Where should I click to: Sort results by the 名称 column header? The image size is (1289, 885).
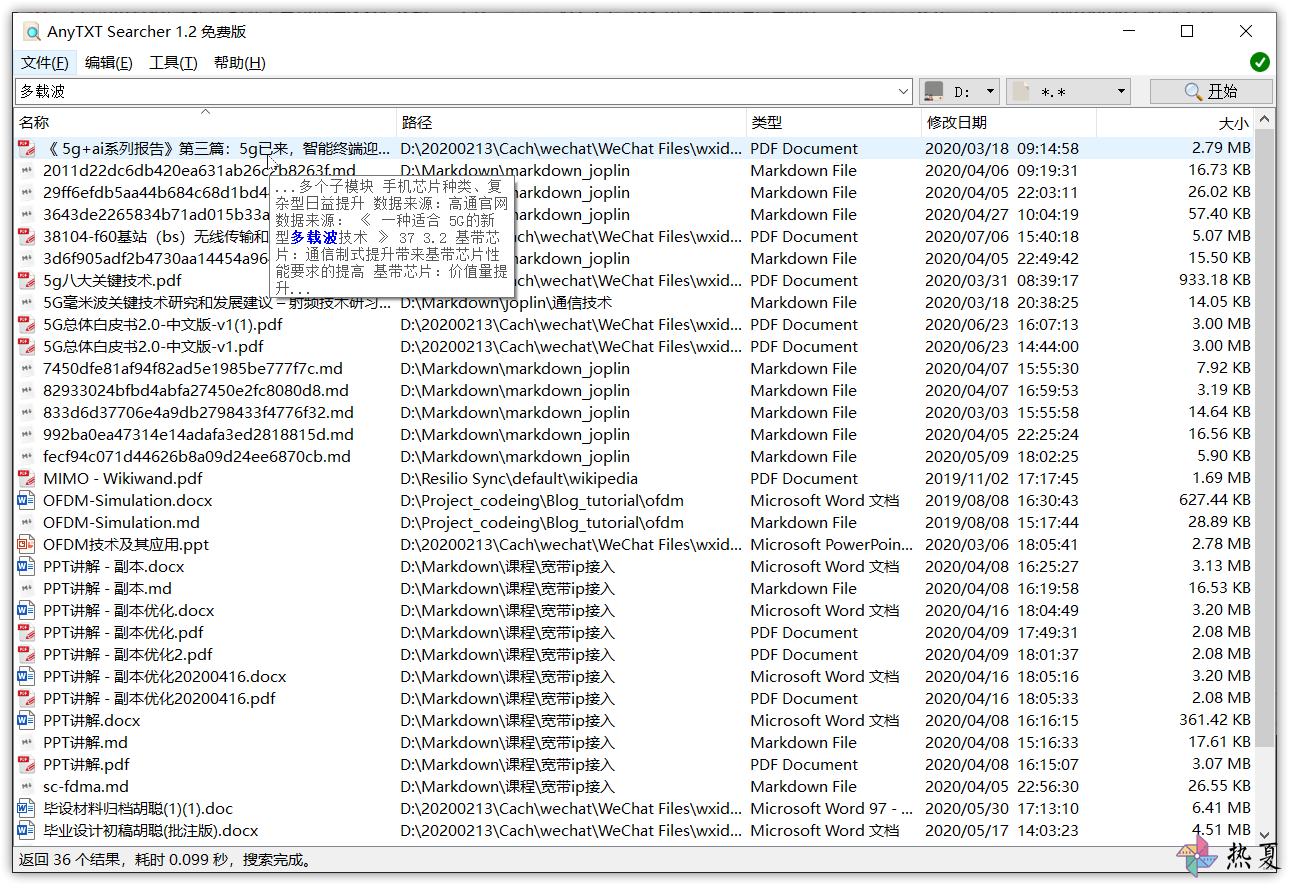(x=205, y=123)
